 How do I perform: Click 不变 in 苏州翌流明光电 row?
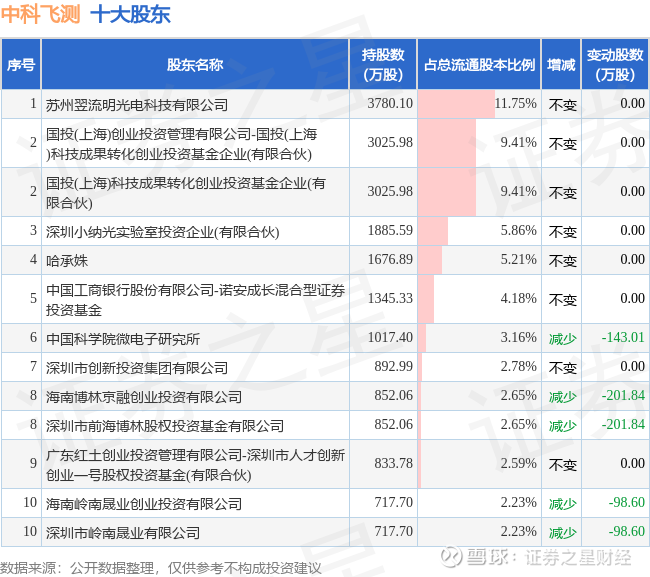click(x=563, y=105)
